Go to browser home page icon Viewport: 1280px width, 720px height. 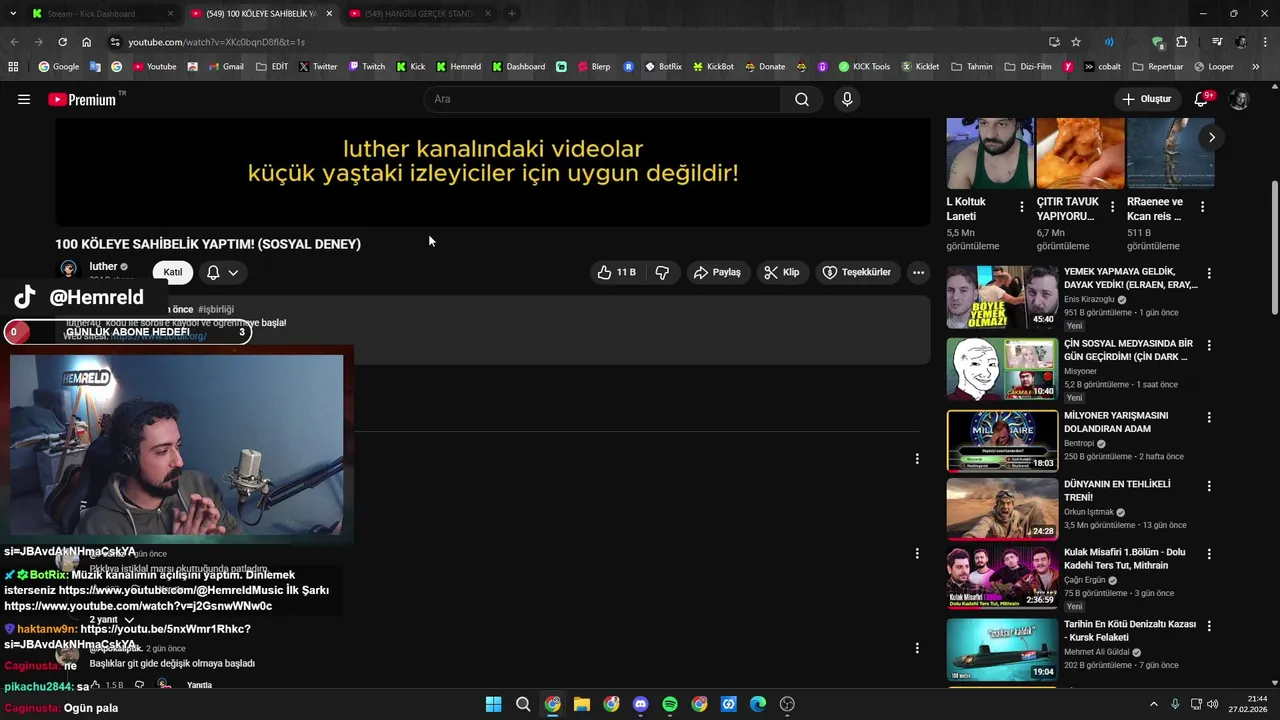pyautogui.click(x=87, y=42)
